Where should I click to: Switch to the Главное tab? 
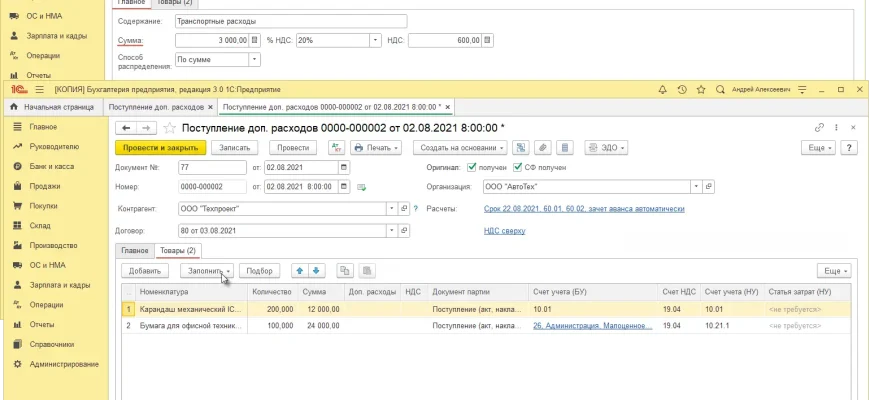(x=135, y=250)
